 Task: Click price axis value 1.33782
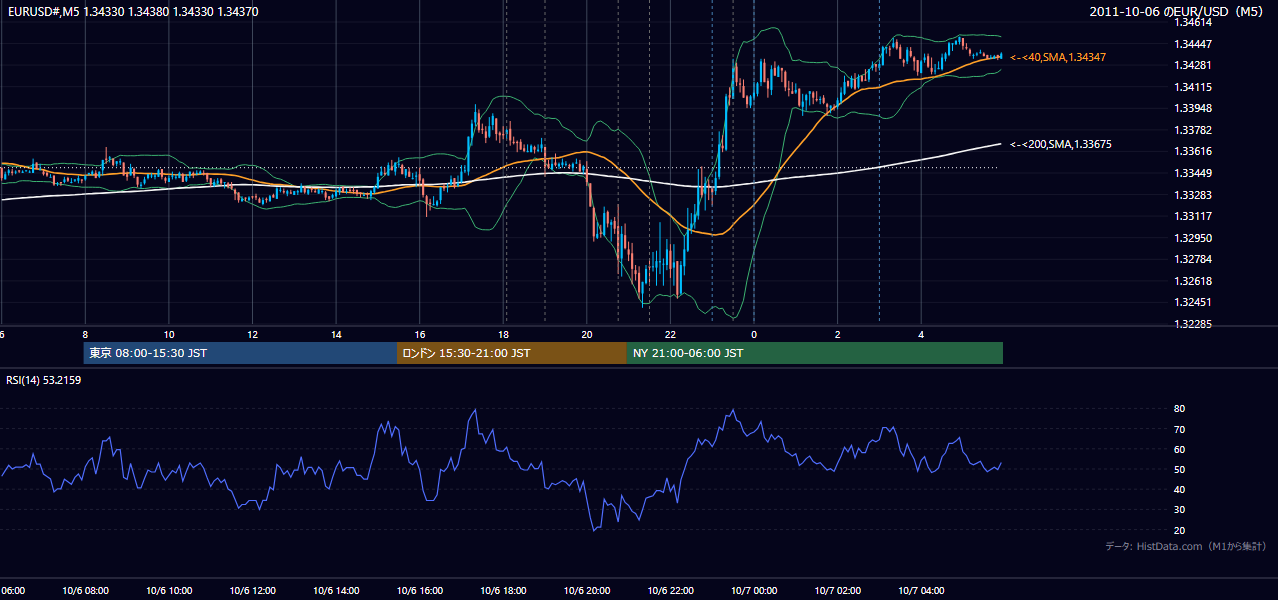click(1193, 130)
